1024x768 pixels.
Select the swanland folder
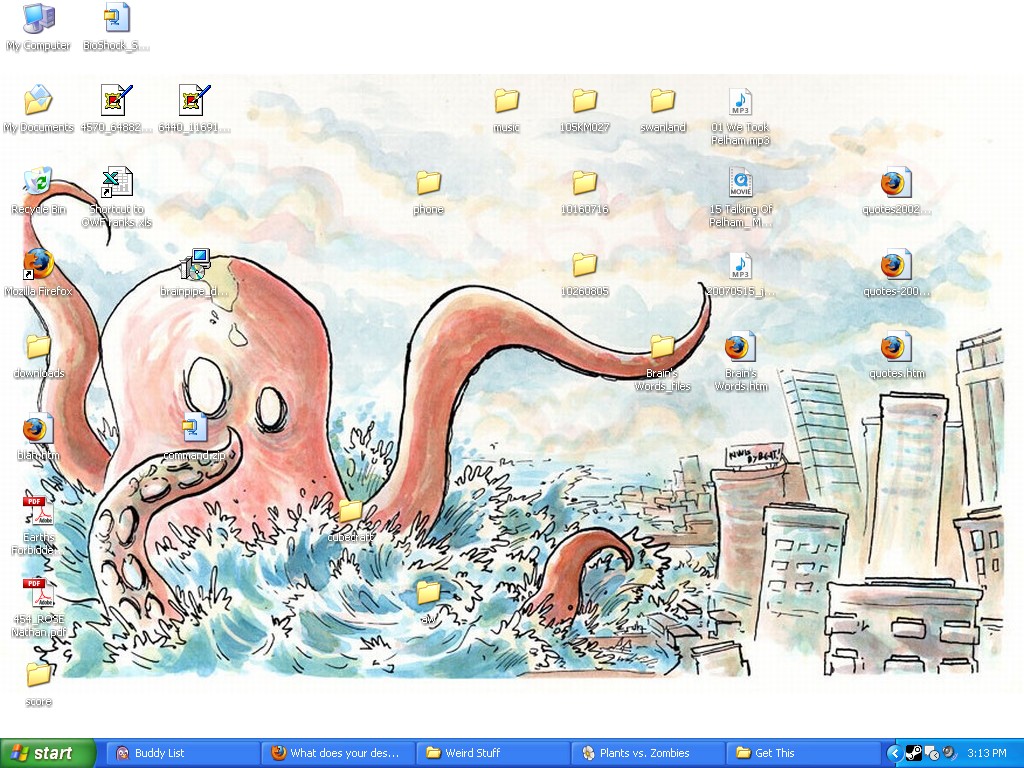pos(662,101)
